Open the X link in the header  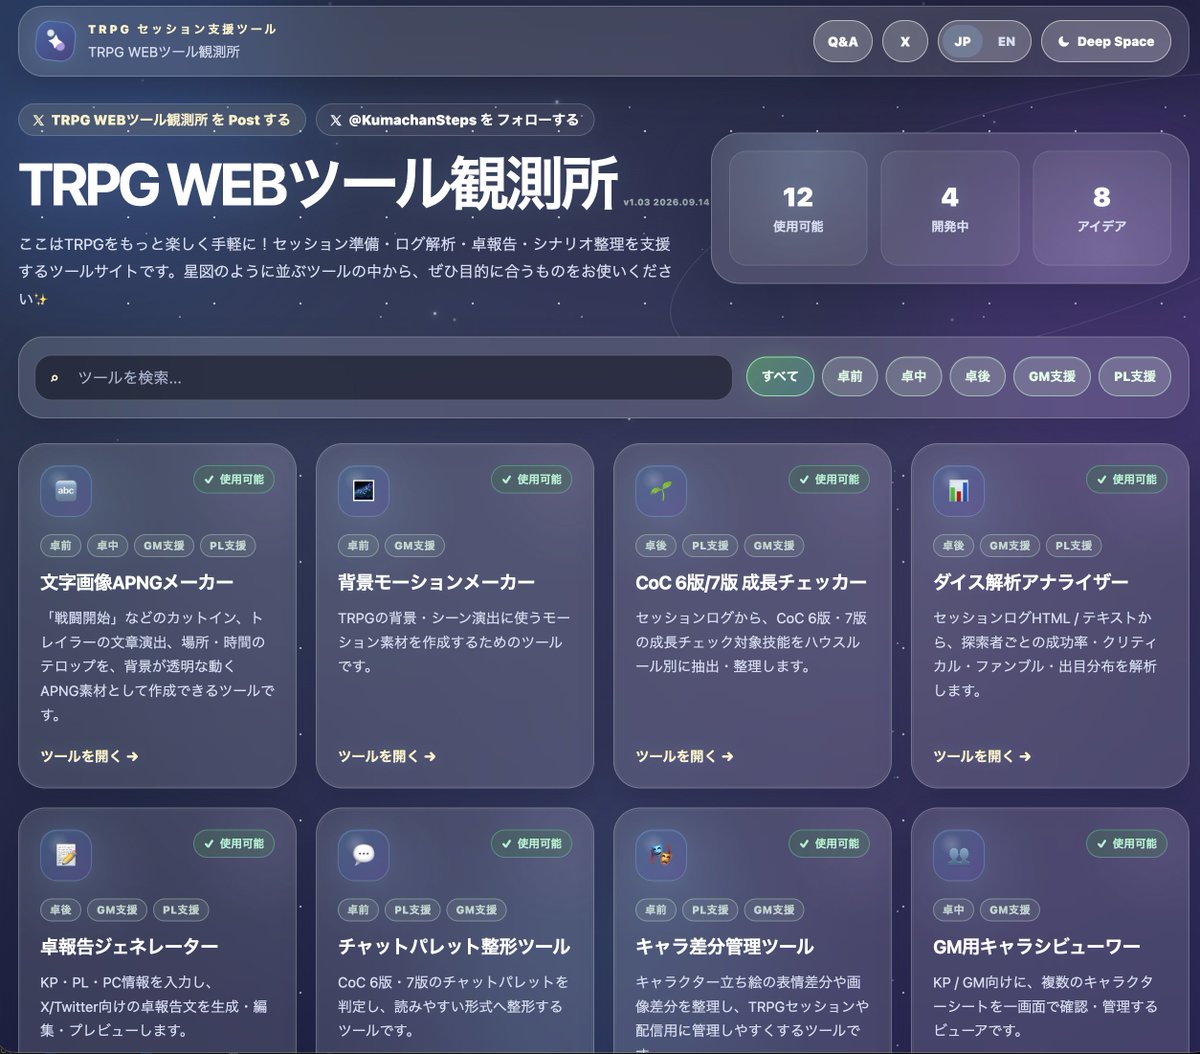905,42
